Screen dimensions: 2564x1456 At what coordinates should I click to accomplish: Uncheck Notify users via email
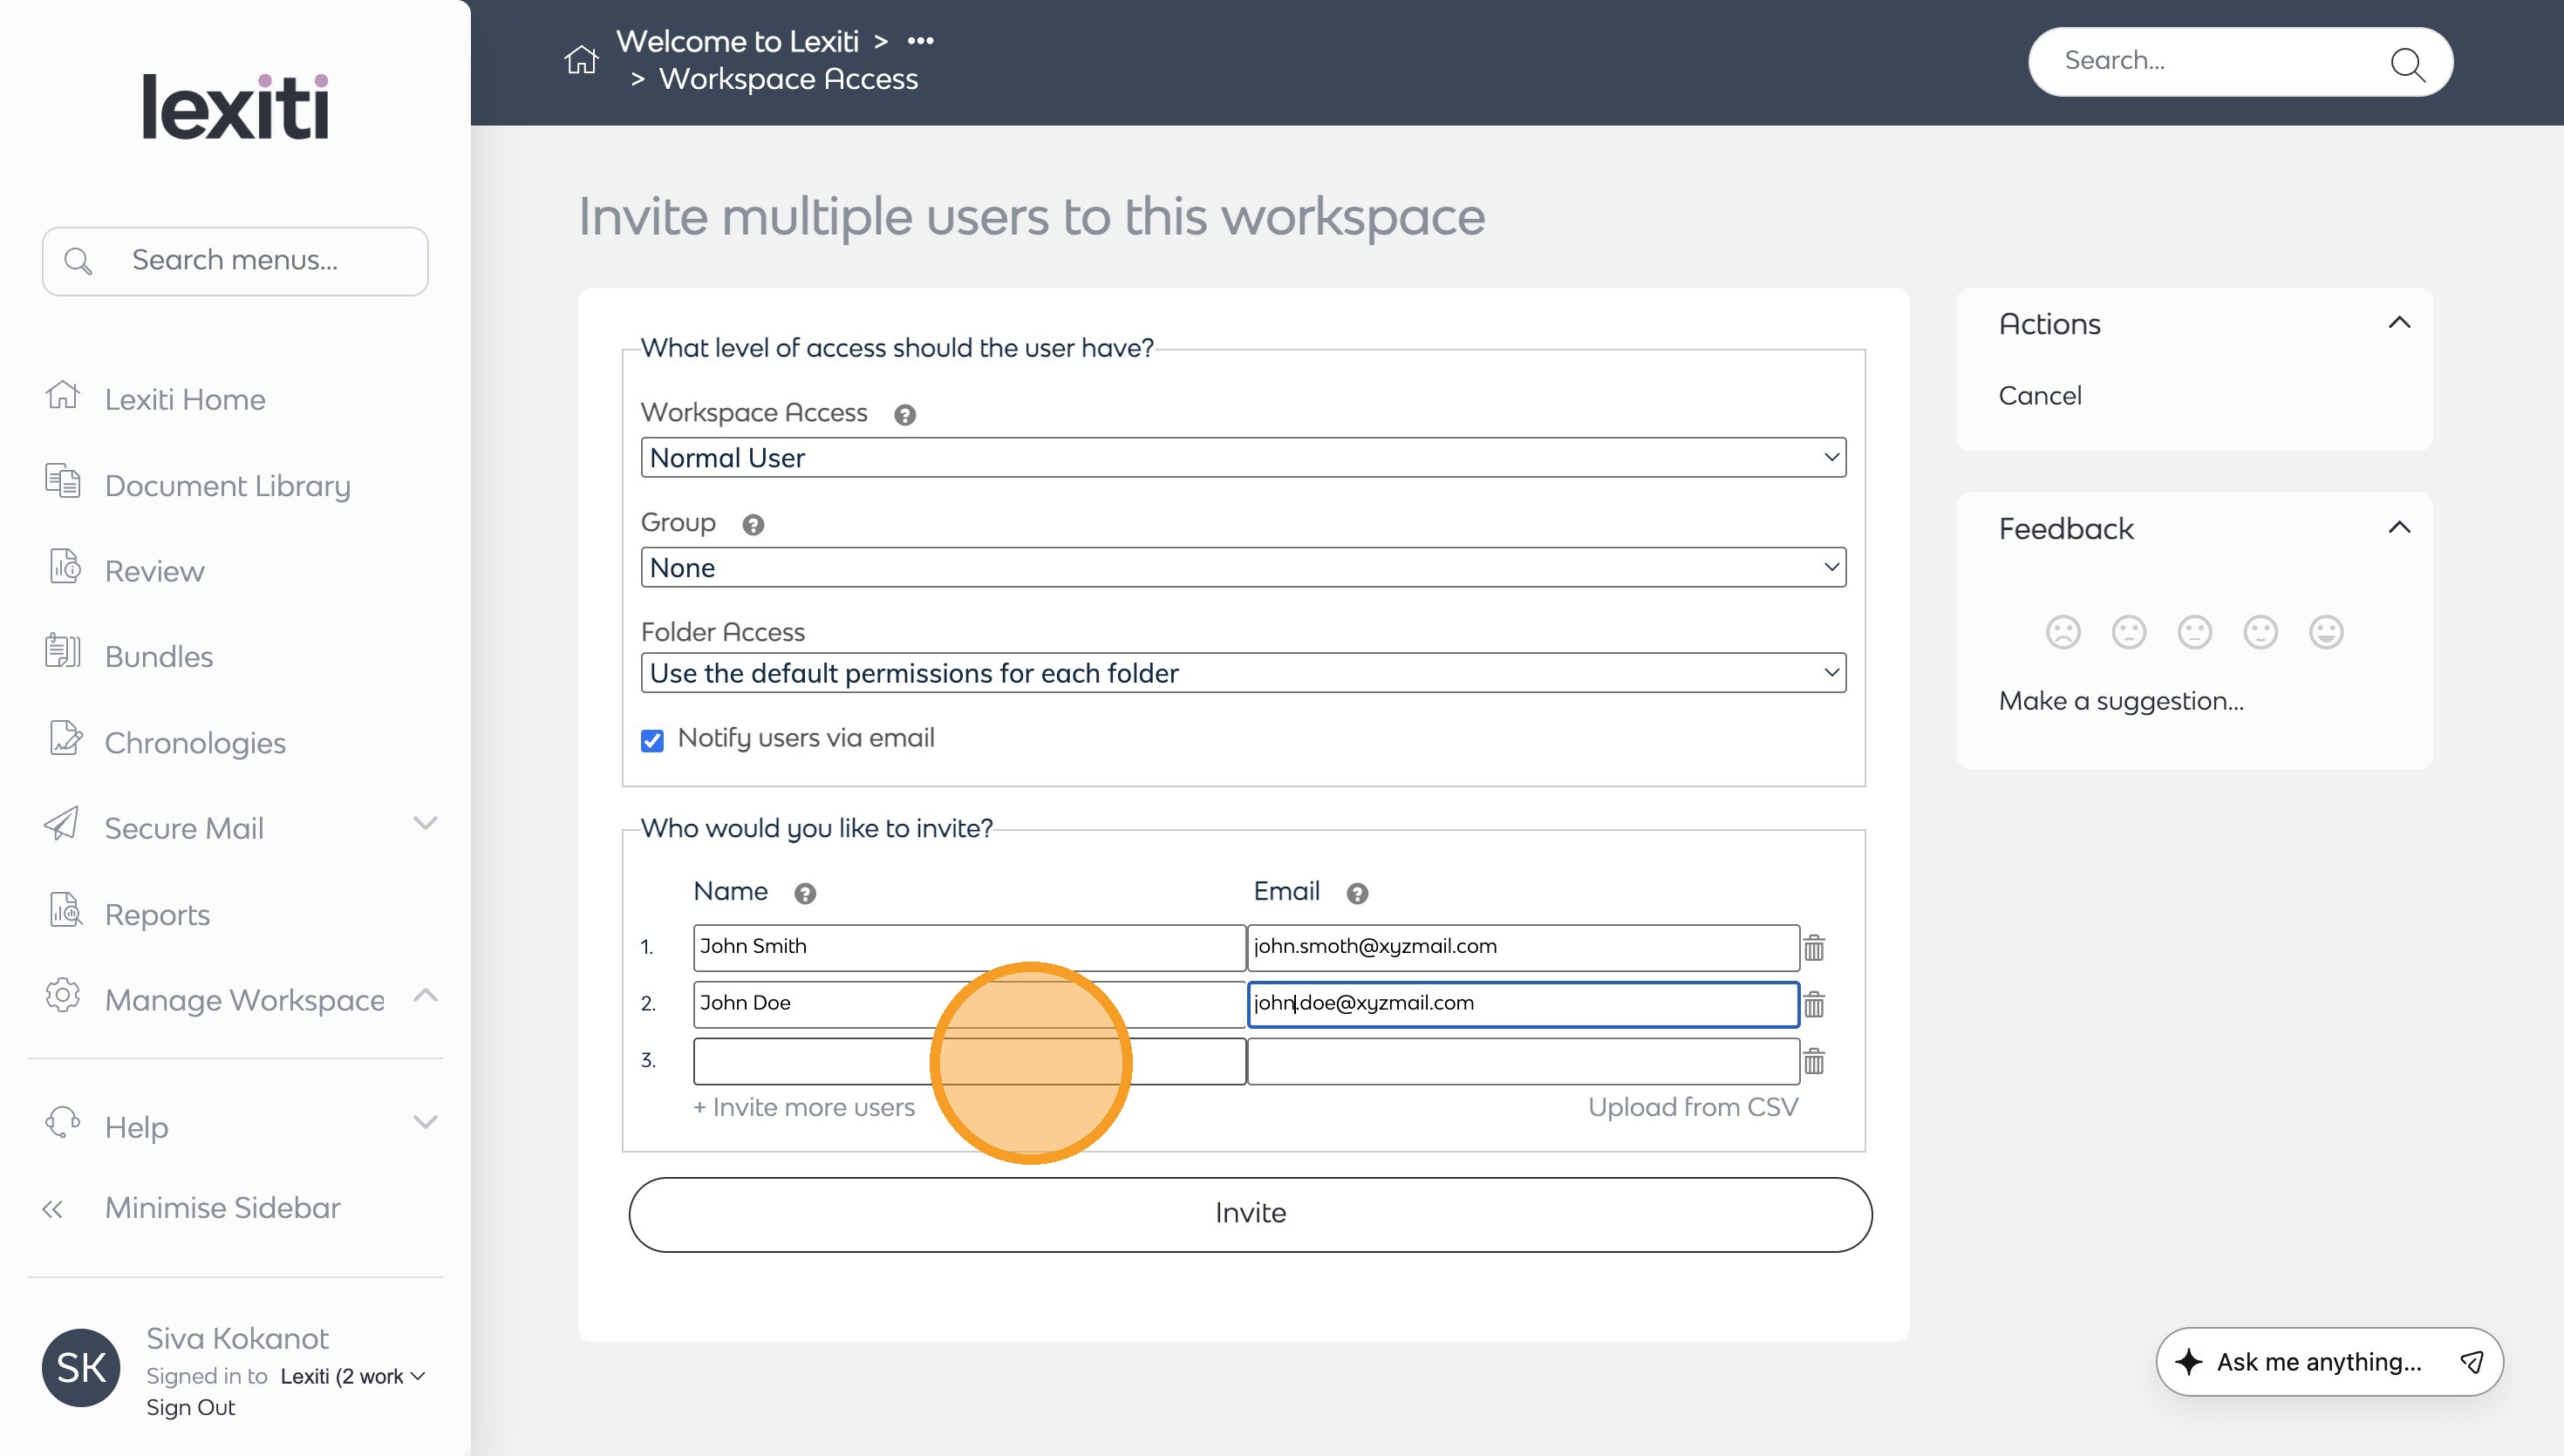pyautogui.click(x=652, y=741)
